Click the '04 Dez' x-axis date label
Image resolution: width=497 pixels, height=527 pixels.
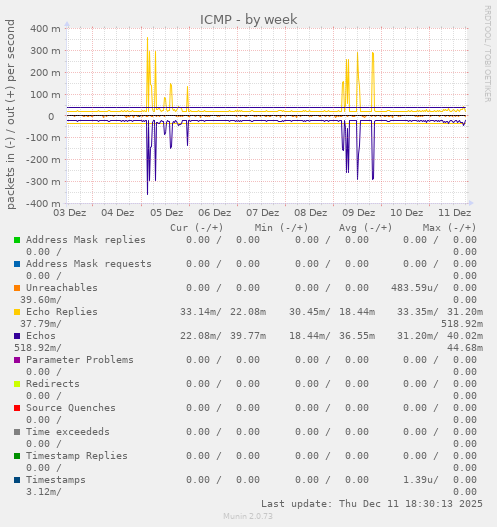tap(118, 213)
